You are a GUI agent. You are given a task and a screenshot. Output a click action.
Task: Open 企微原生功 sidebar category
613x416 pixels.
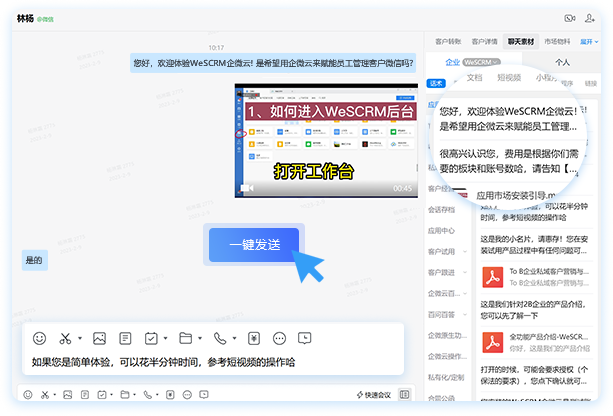pyautogui.click(x=447, y=335)
